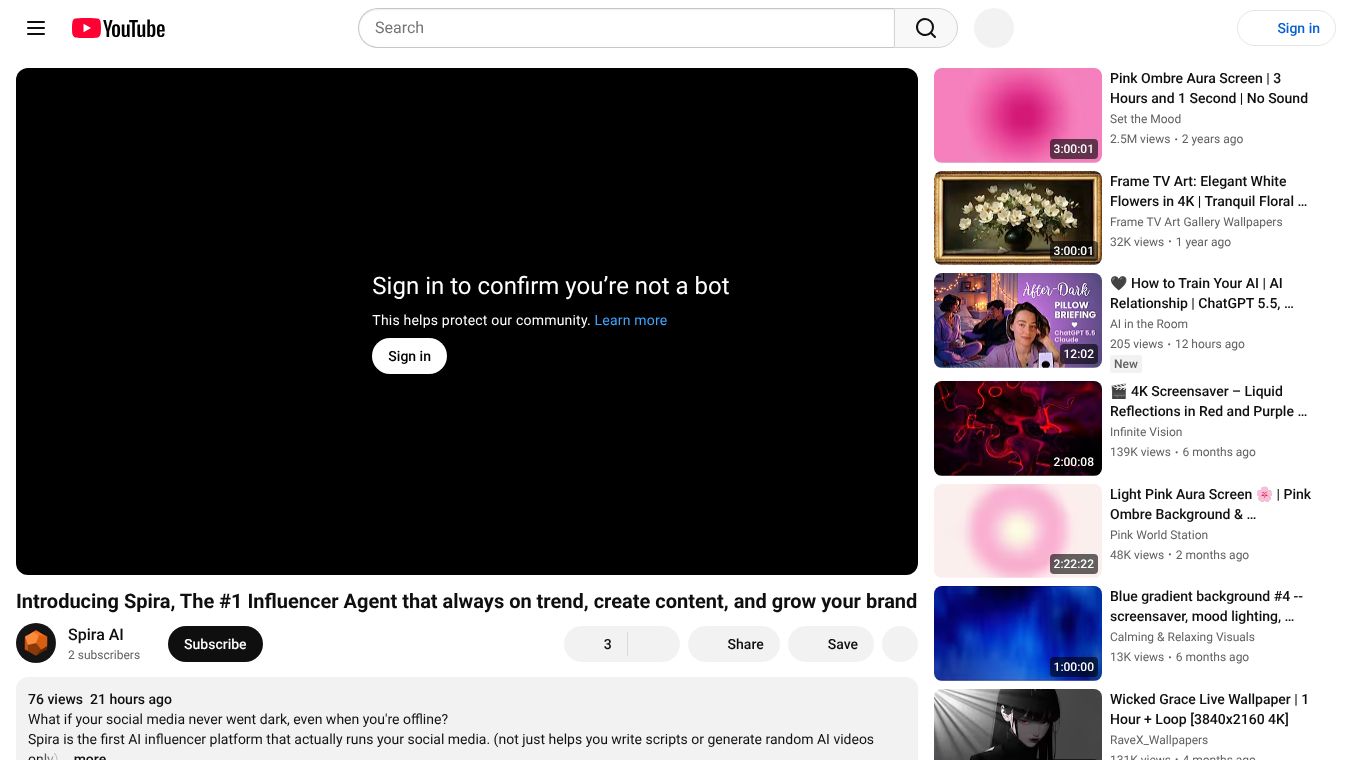The width and height of the screenshot is (1352, 760).
Task: Open the hamburger guide menu
Action: click(x=36, y=28)
